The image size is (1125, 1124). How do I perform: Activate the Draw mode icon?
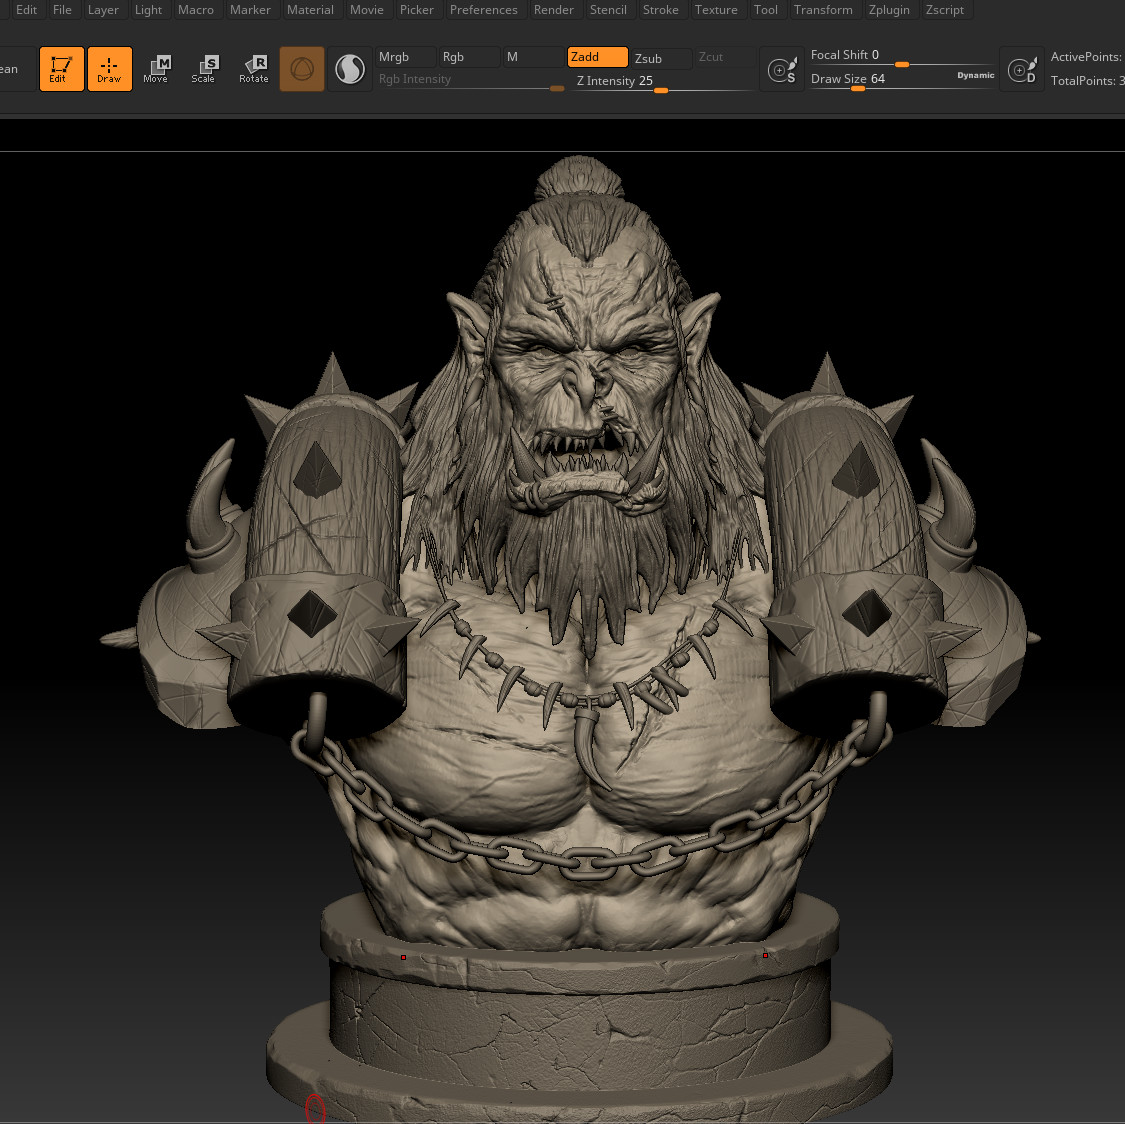coord(109,68)
